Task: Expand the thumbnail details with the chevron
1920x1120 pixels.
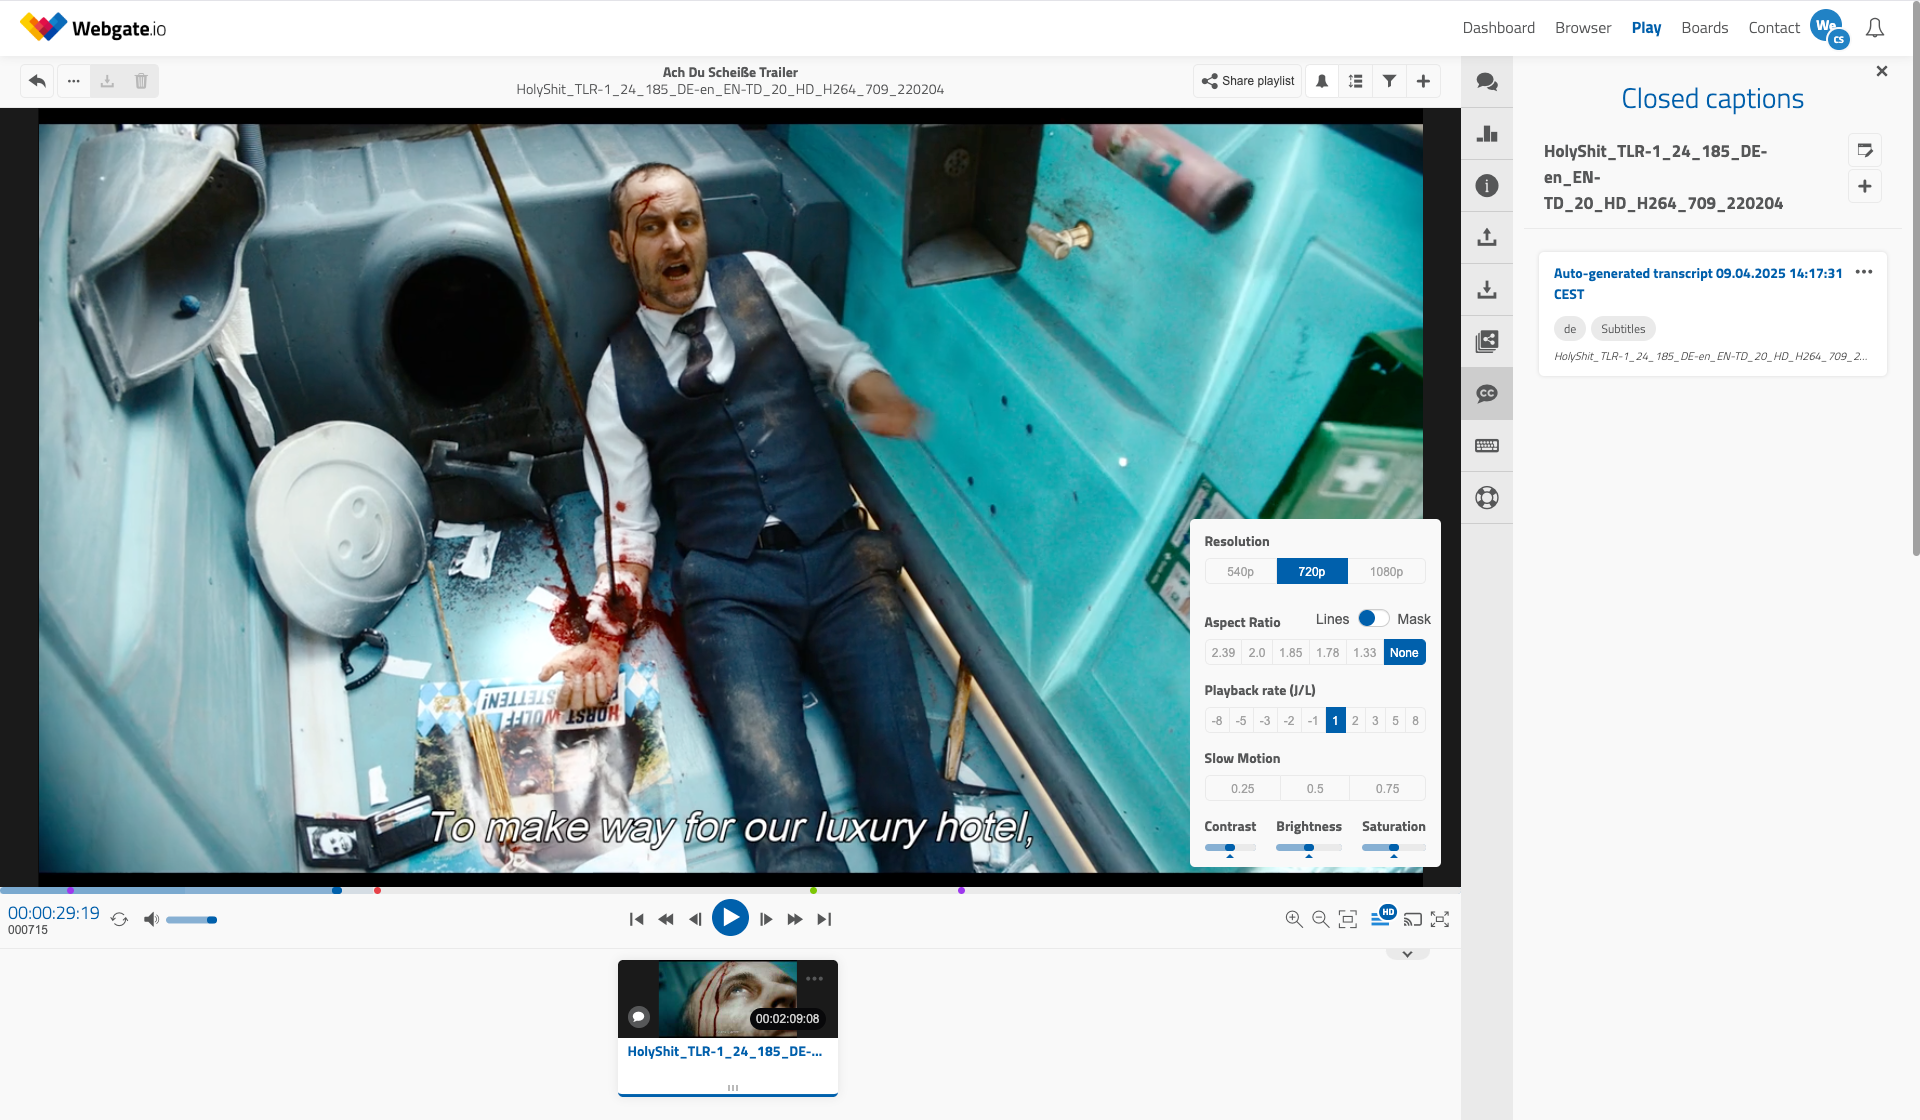Action: (x=1407, y=953)
